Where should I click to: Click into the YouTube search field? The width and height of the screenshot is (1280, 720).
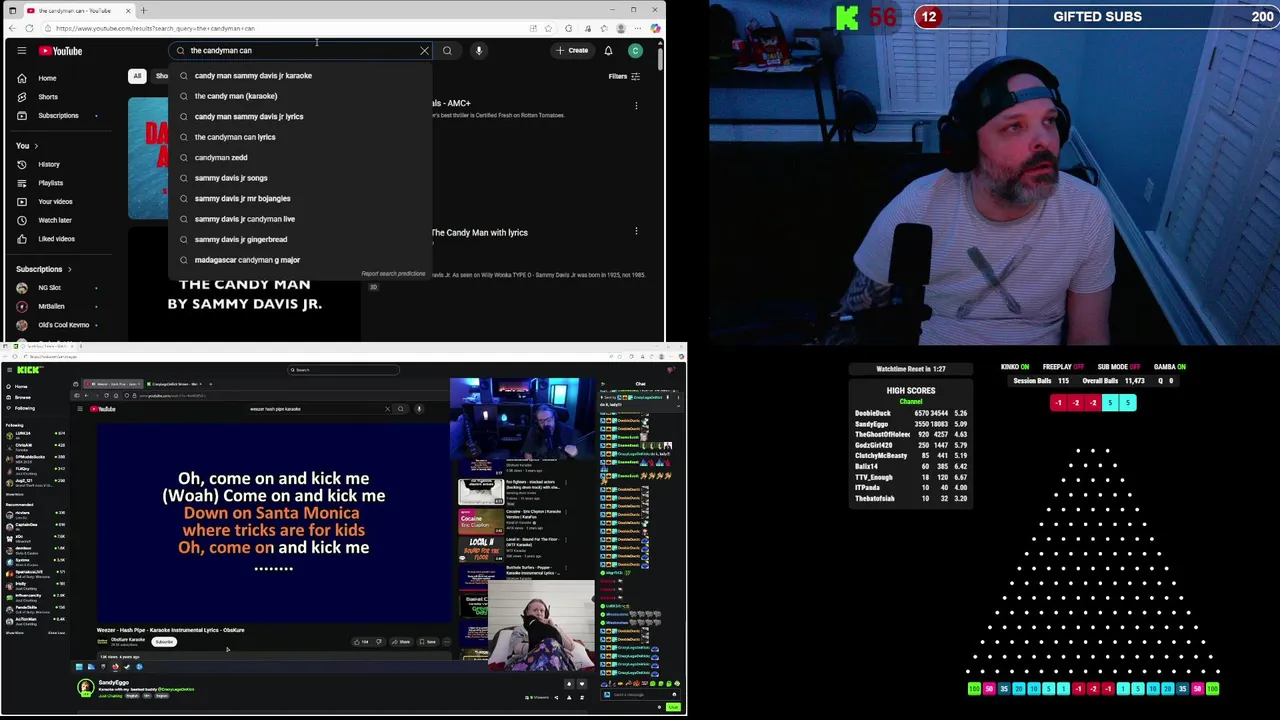(300, 50)
